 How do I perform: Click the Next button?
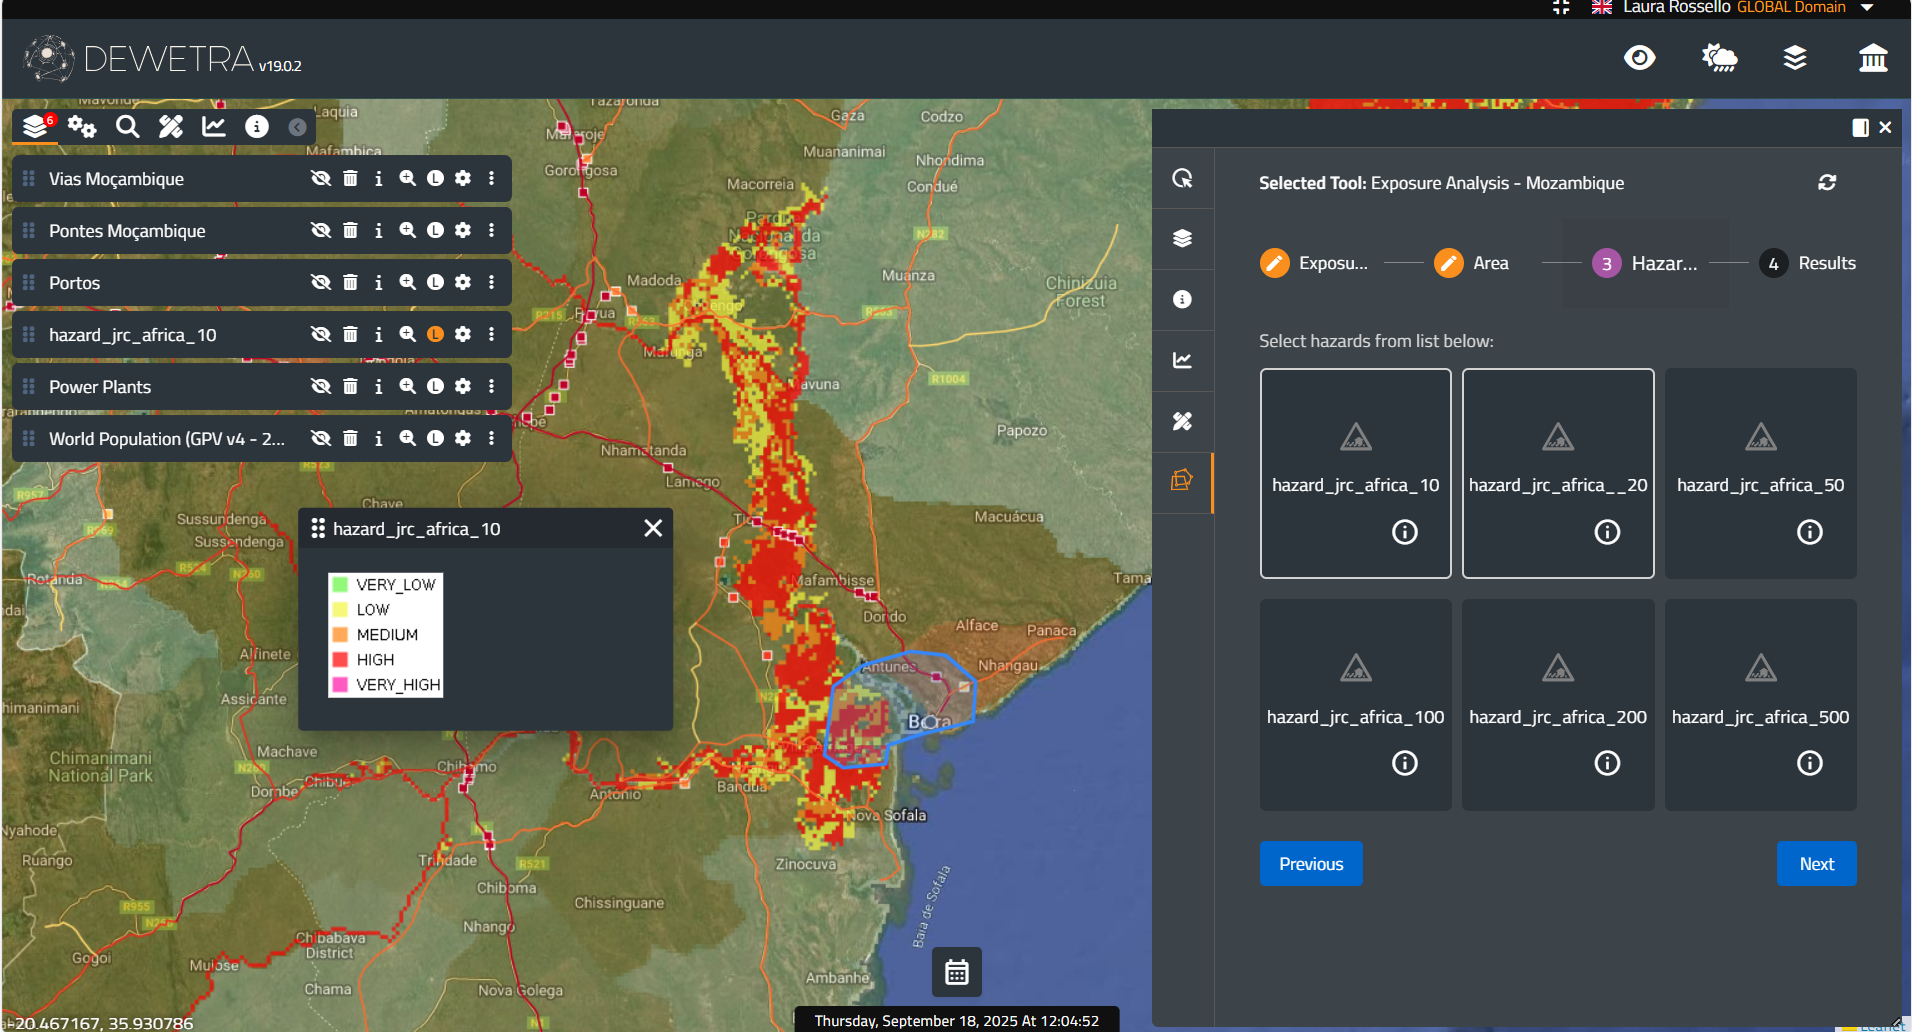tap(1816, 864)
